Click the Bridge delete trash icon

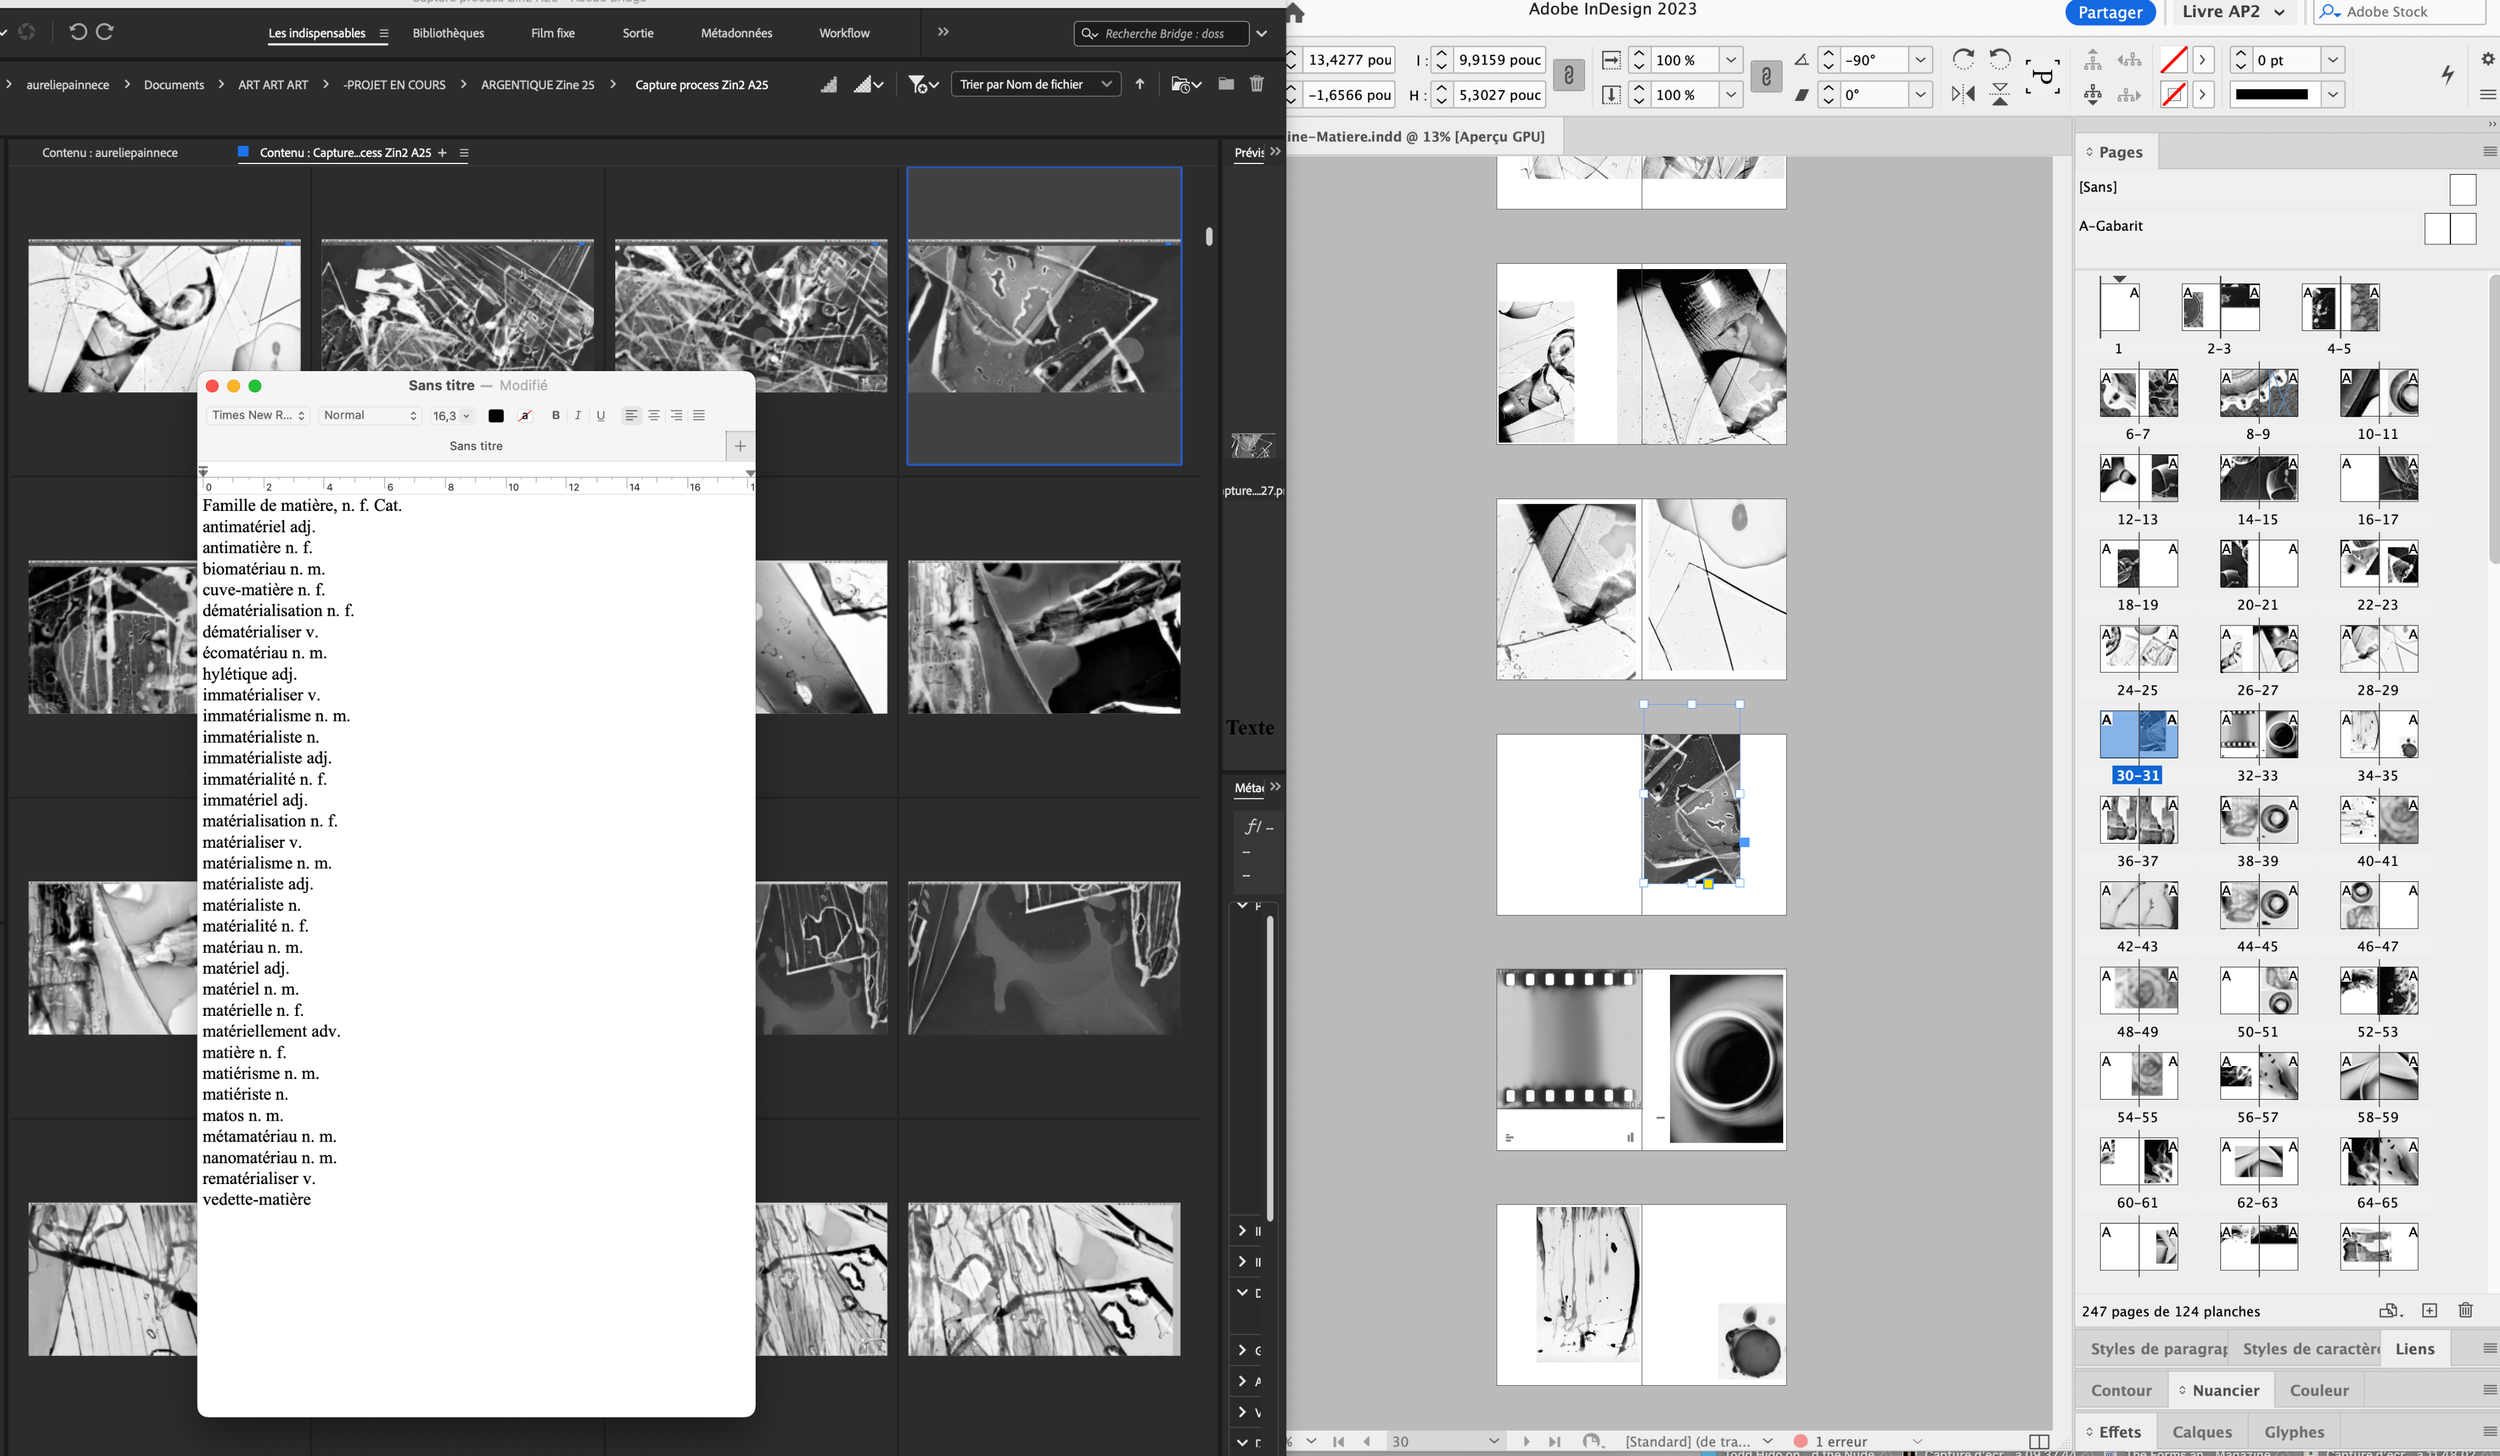point(1256,84)
